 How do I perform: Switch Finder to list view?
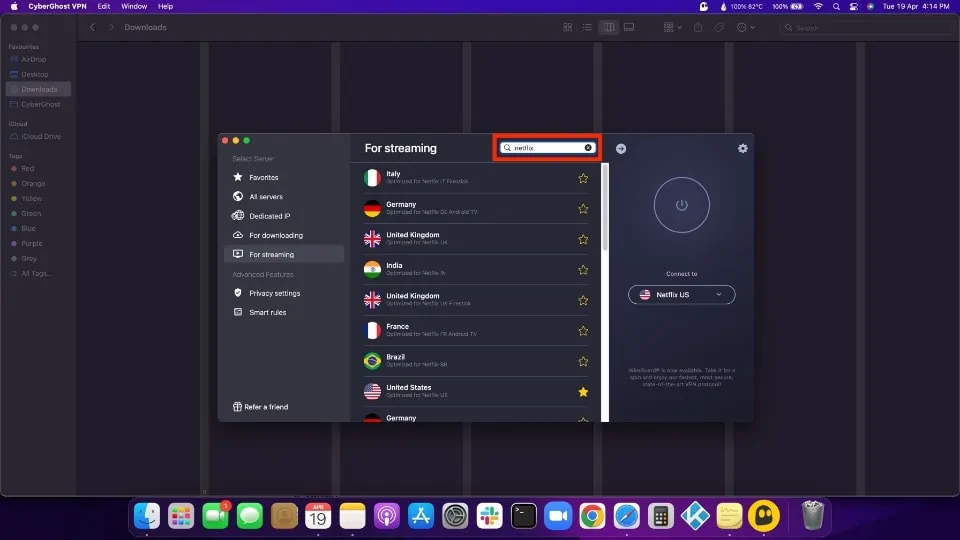(x=587, y=27)
